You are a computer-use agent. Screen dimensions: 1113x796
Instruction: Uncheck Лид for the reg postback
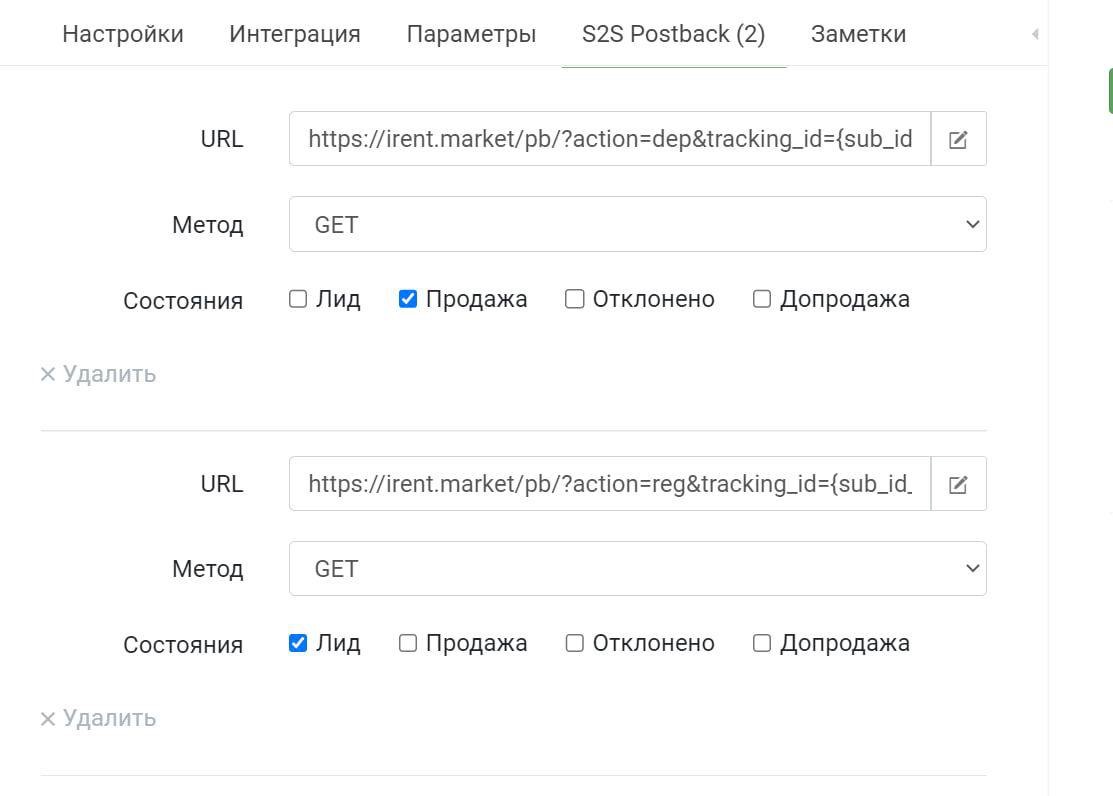click(x=298, y=643)
